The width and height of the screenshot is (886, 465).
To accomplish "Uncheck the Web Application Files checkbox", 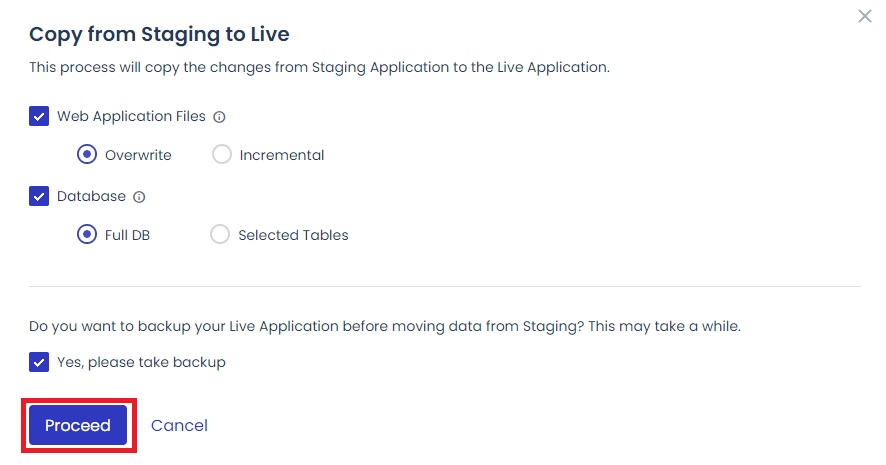I will pos(39,117).
